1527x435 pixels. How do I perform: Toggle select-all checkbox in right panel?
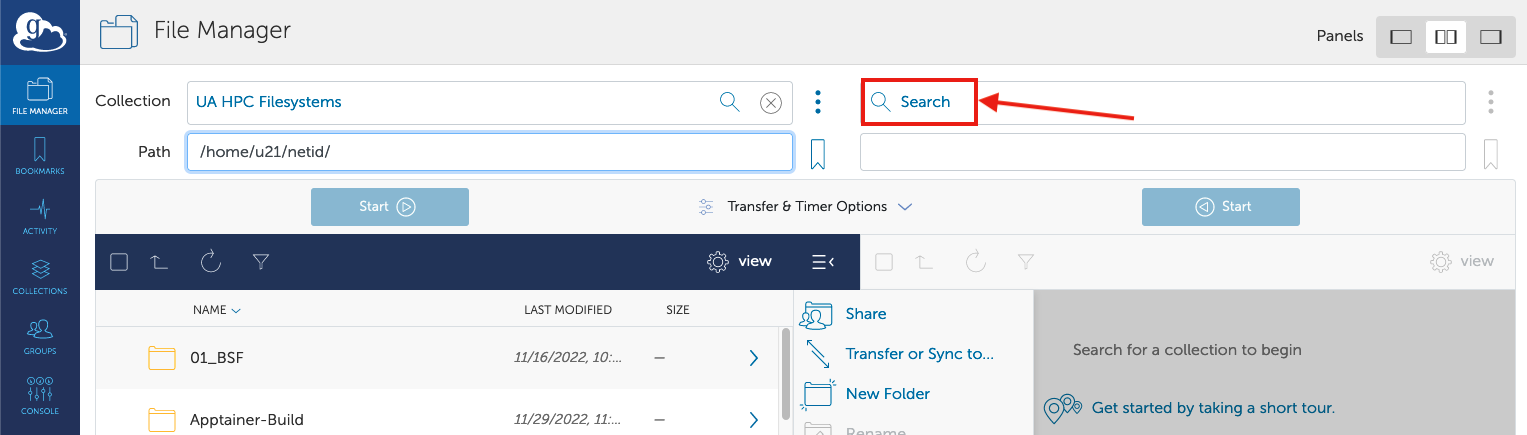pyautogui.click(x=884, y=262)
